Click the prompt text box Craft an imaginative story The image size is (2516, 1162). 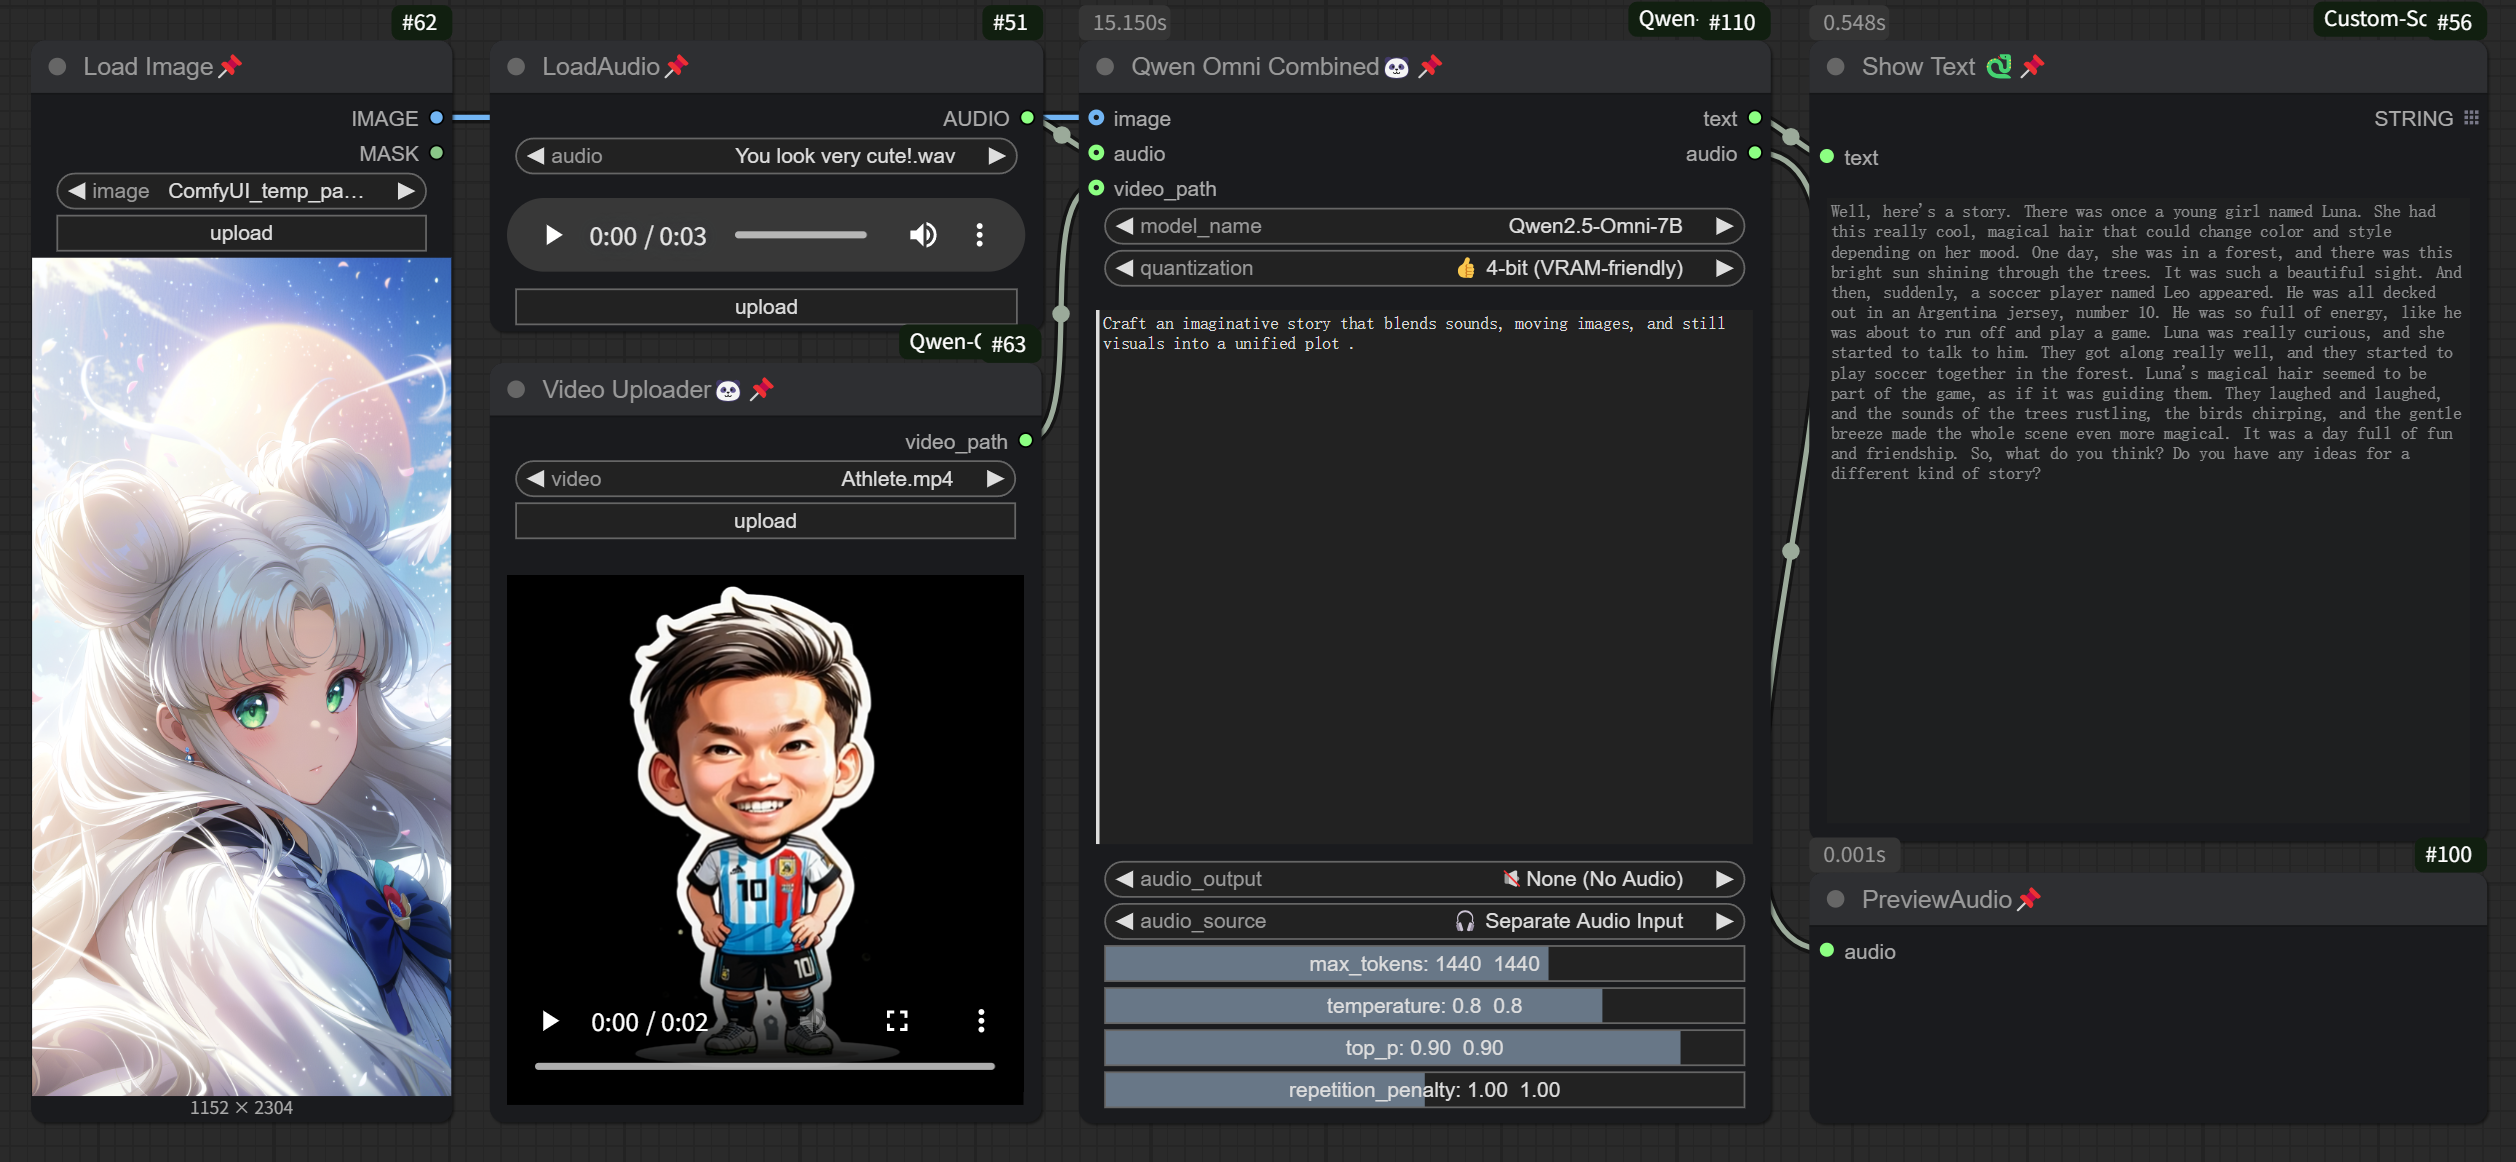[x=1424, y=577]
